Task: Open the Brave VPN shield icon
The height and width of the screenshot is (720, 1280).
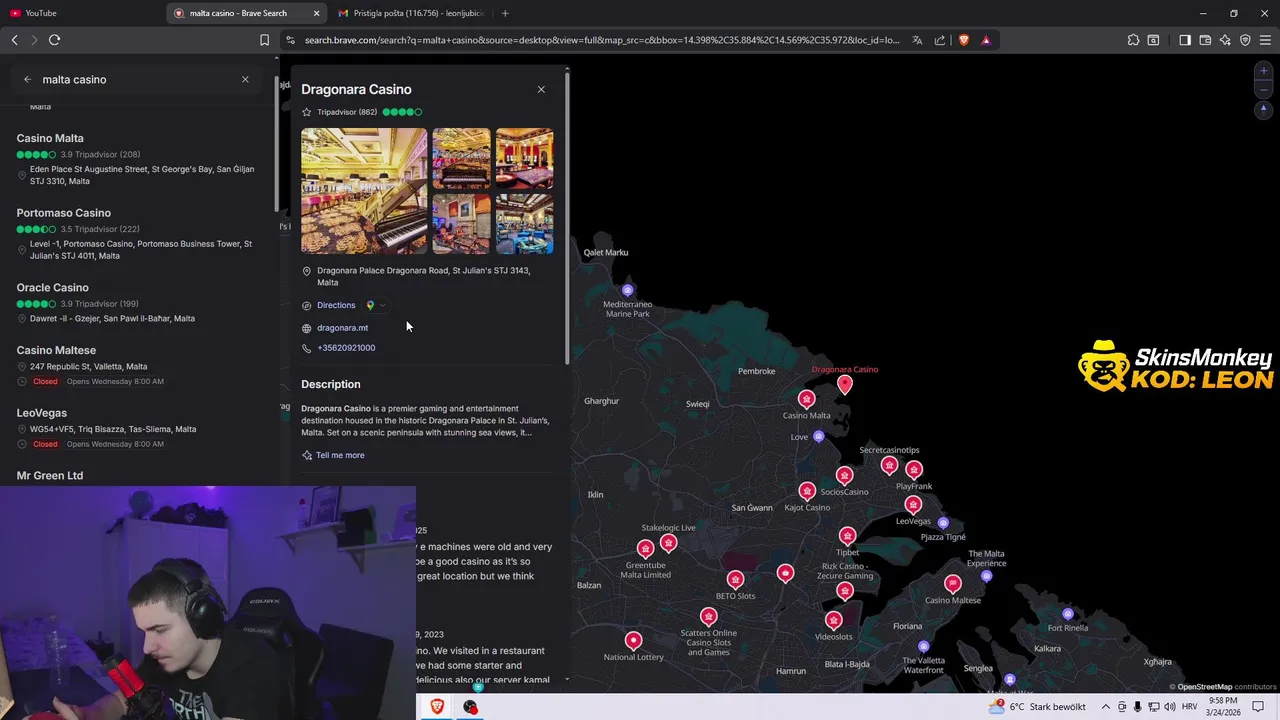Action: tap(1245, 40)
